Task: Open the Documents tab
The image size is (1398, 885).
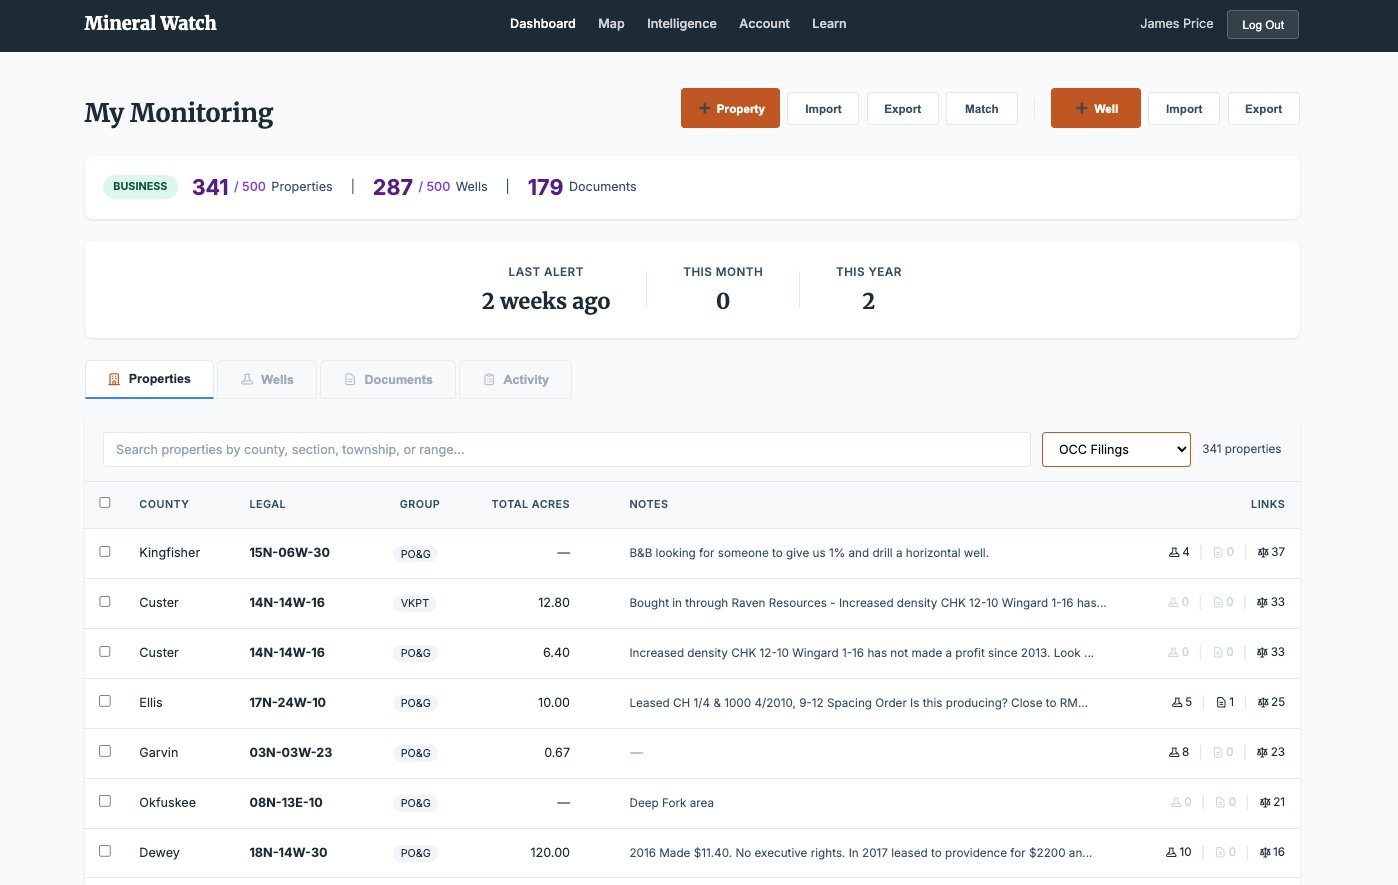Action: (388, 380)
